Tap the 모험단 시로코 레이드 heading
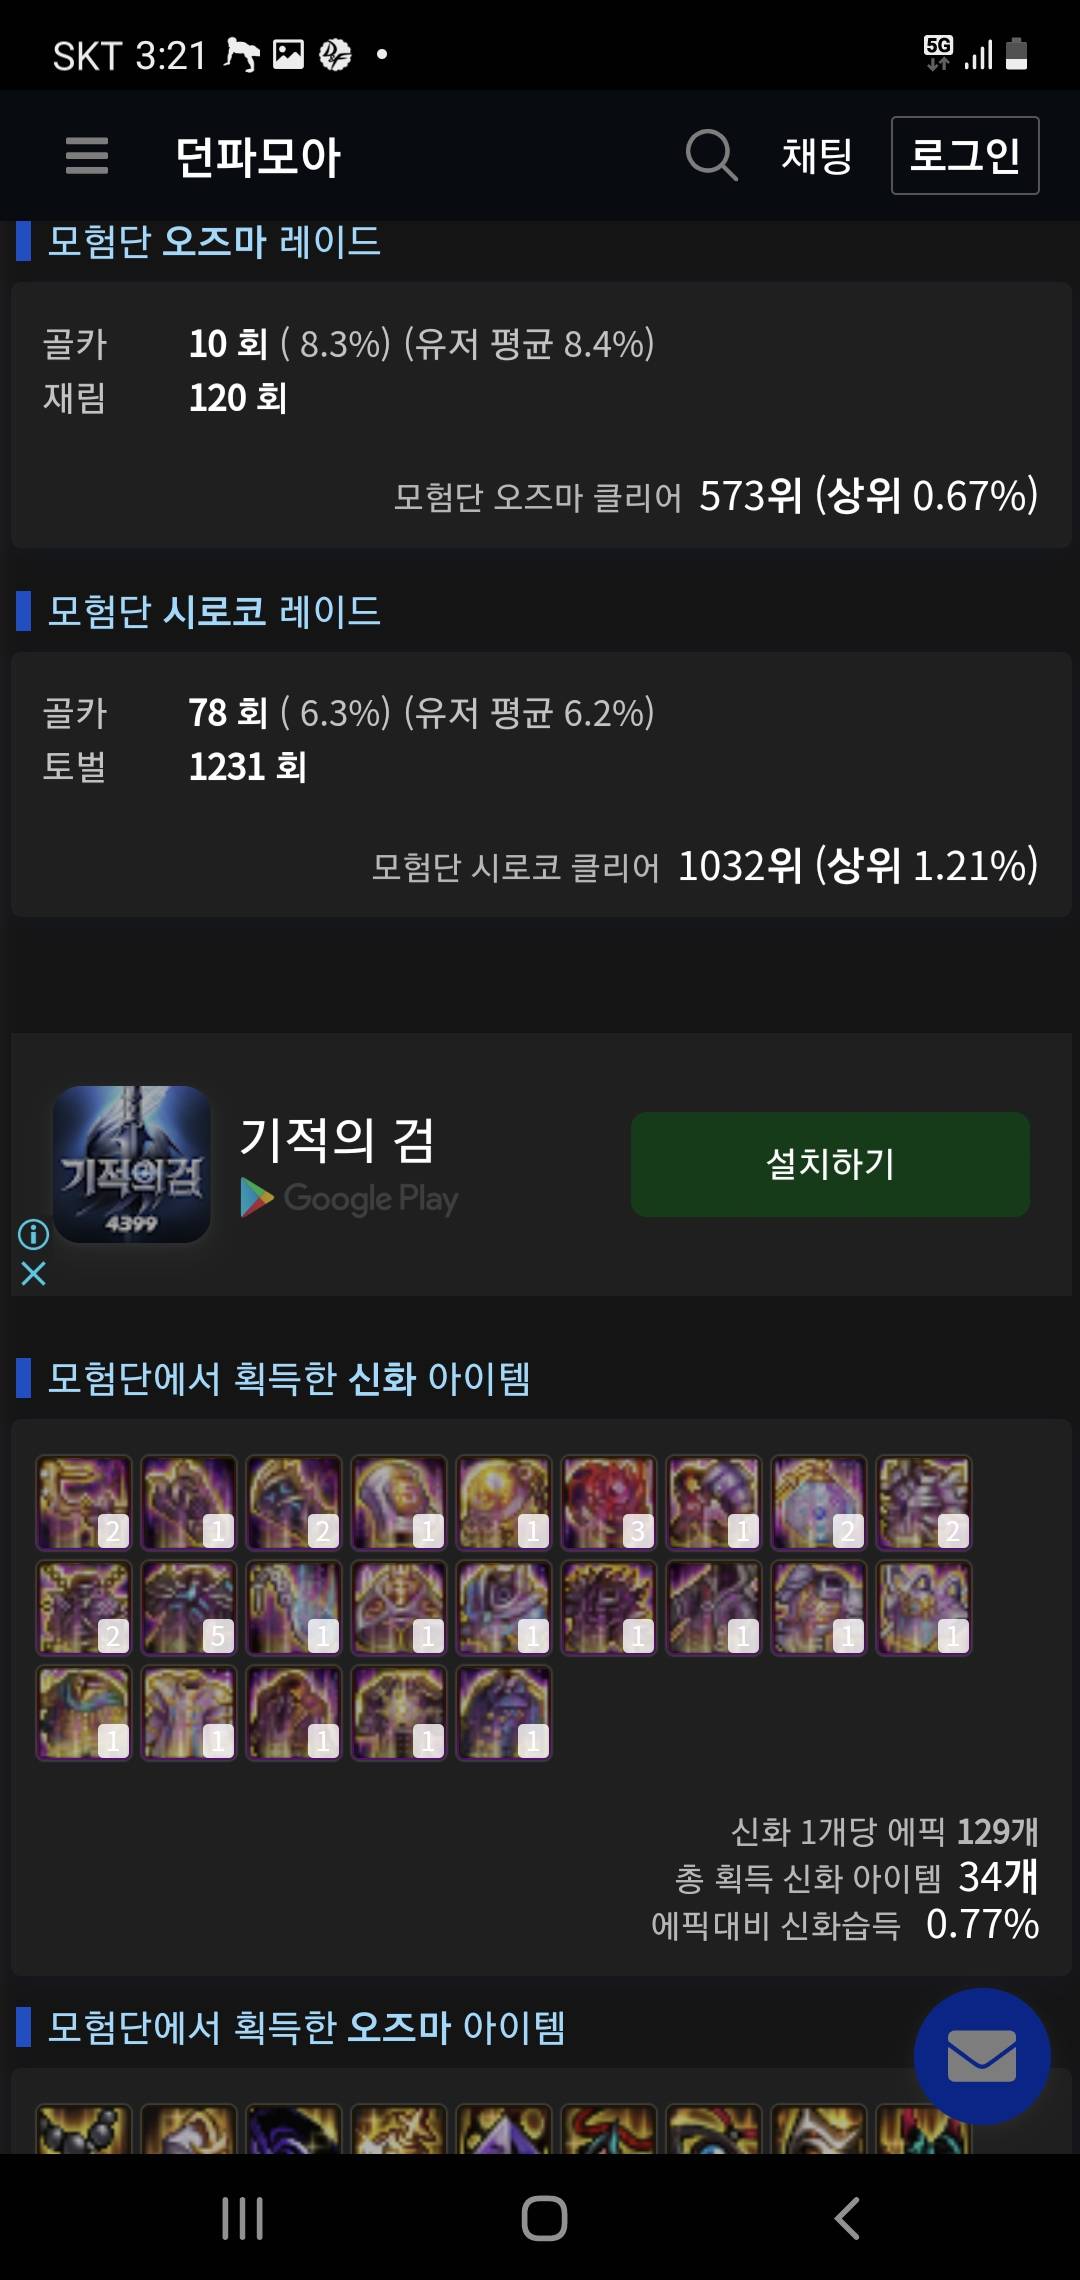The width and height of the screenshot is (1080, 2280). pyautogui.click(x=214, y=611)
